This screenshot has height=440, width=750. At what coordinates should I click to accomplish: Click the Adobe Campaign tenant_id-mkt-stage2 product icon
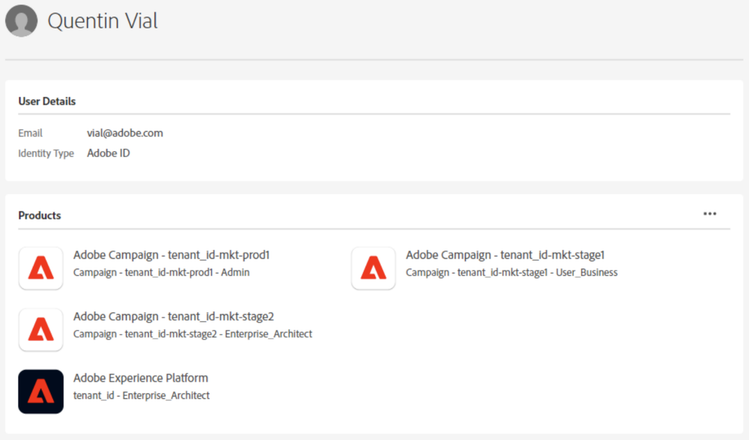[41, 328]
